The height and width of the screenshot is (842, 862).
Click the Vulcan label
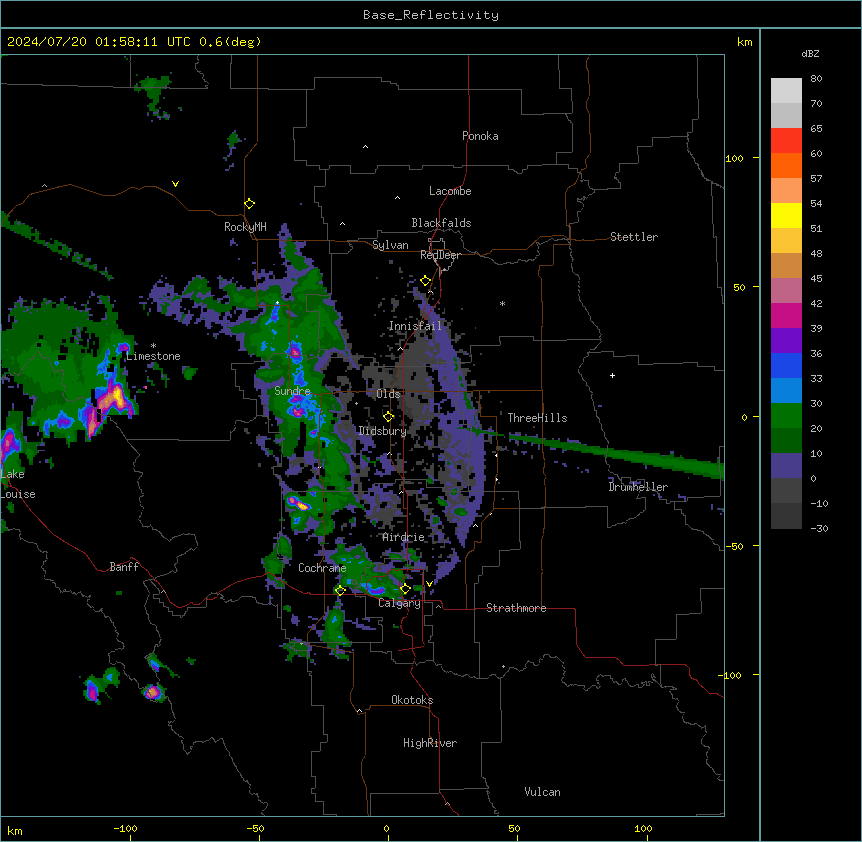542,792
